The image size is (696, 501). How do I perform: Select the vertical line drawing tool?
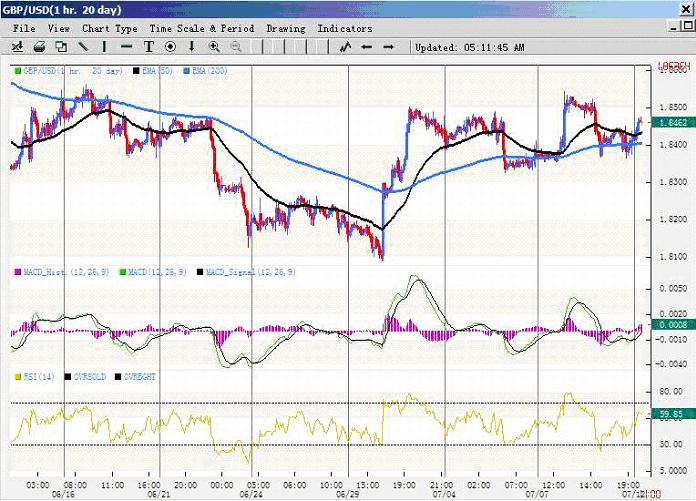tap(105, 47)
